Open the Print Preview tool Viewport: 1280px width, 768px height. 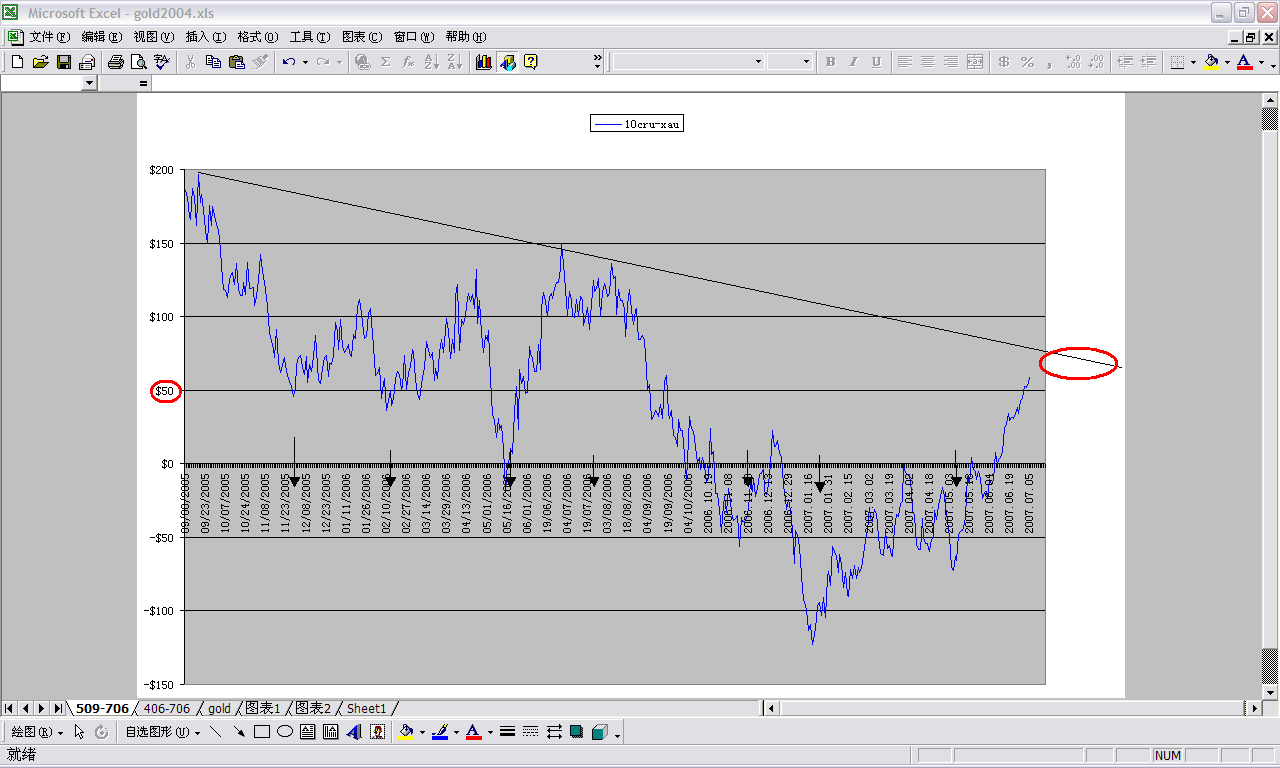click(139, 62)
